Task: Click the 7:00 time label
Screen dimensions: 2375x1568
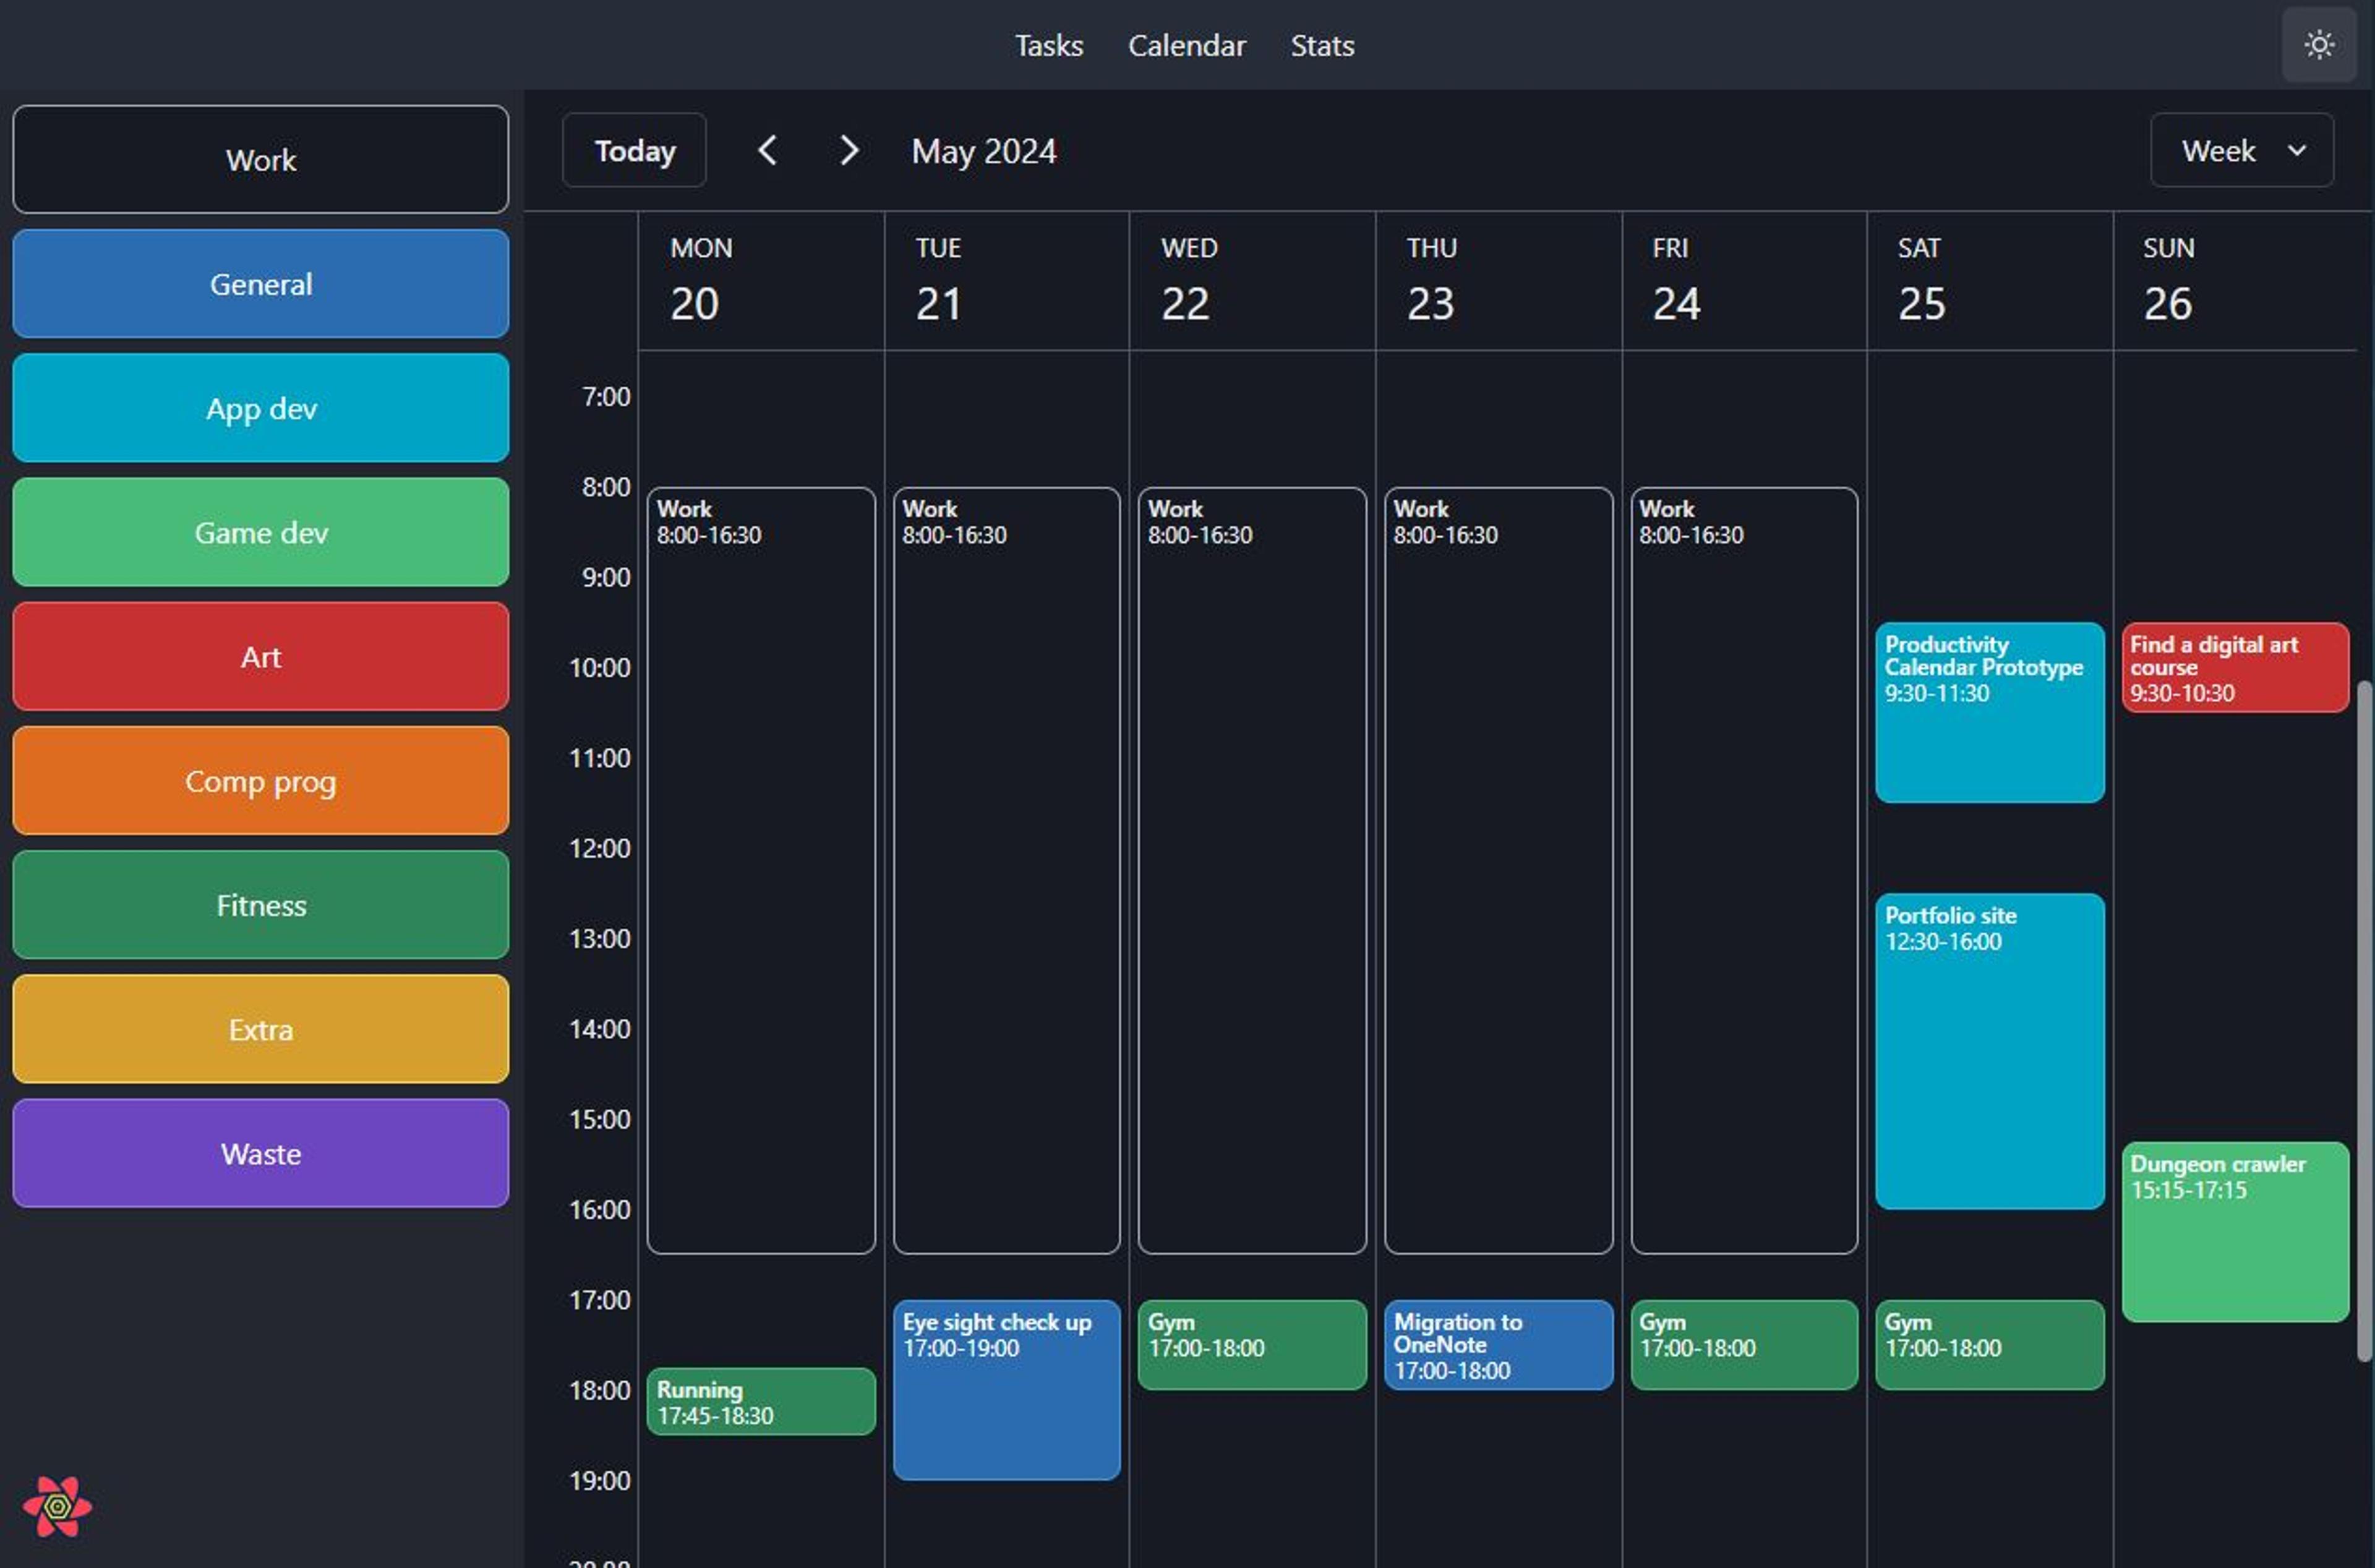Action: point(606,396)
